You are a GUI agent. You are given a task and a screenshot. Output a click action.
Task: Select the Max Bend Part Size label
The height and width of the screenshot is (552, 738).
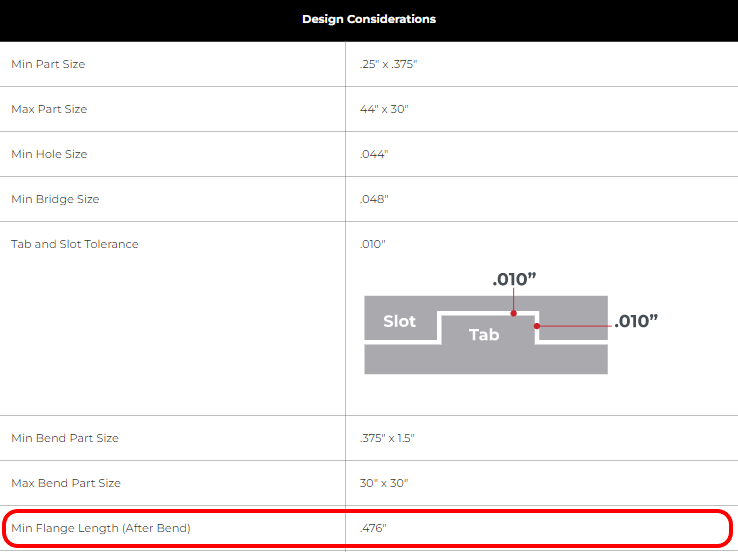pyautogui.click(x=66, y=483)
